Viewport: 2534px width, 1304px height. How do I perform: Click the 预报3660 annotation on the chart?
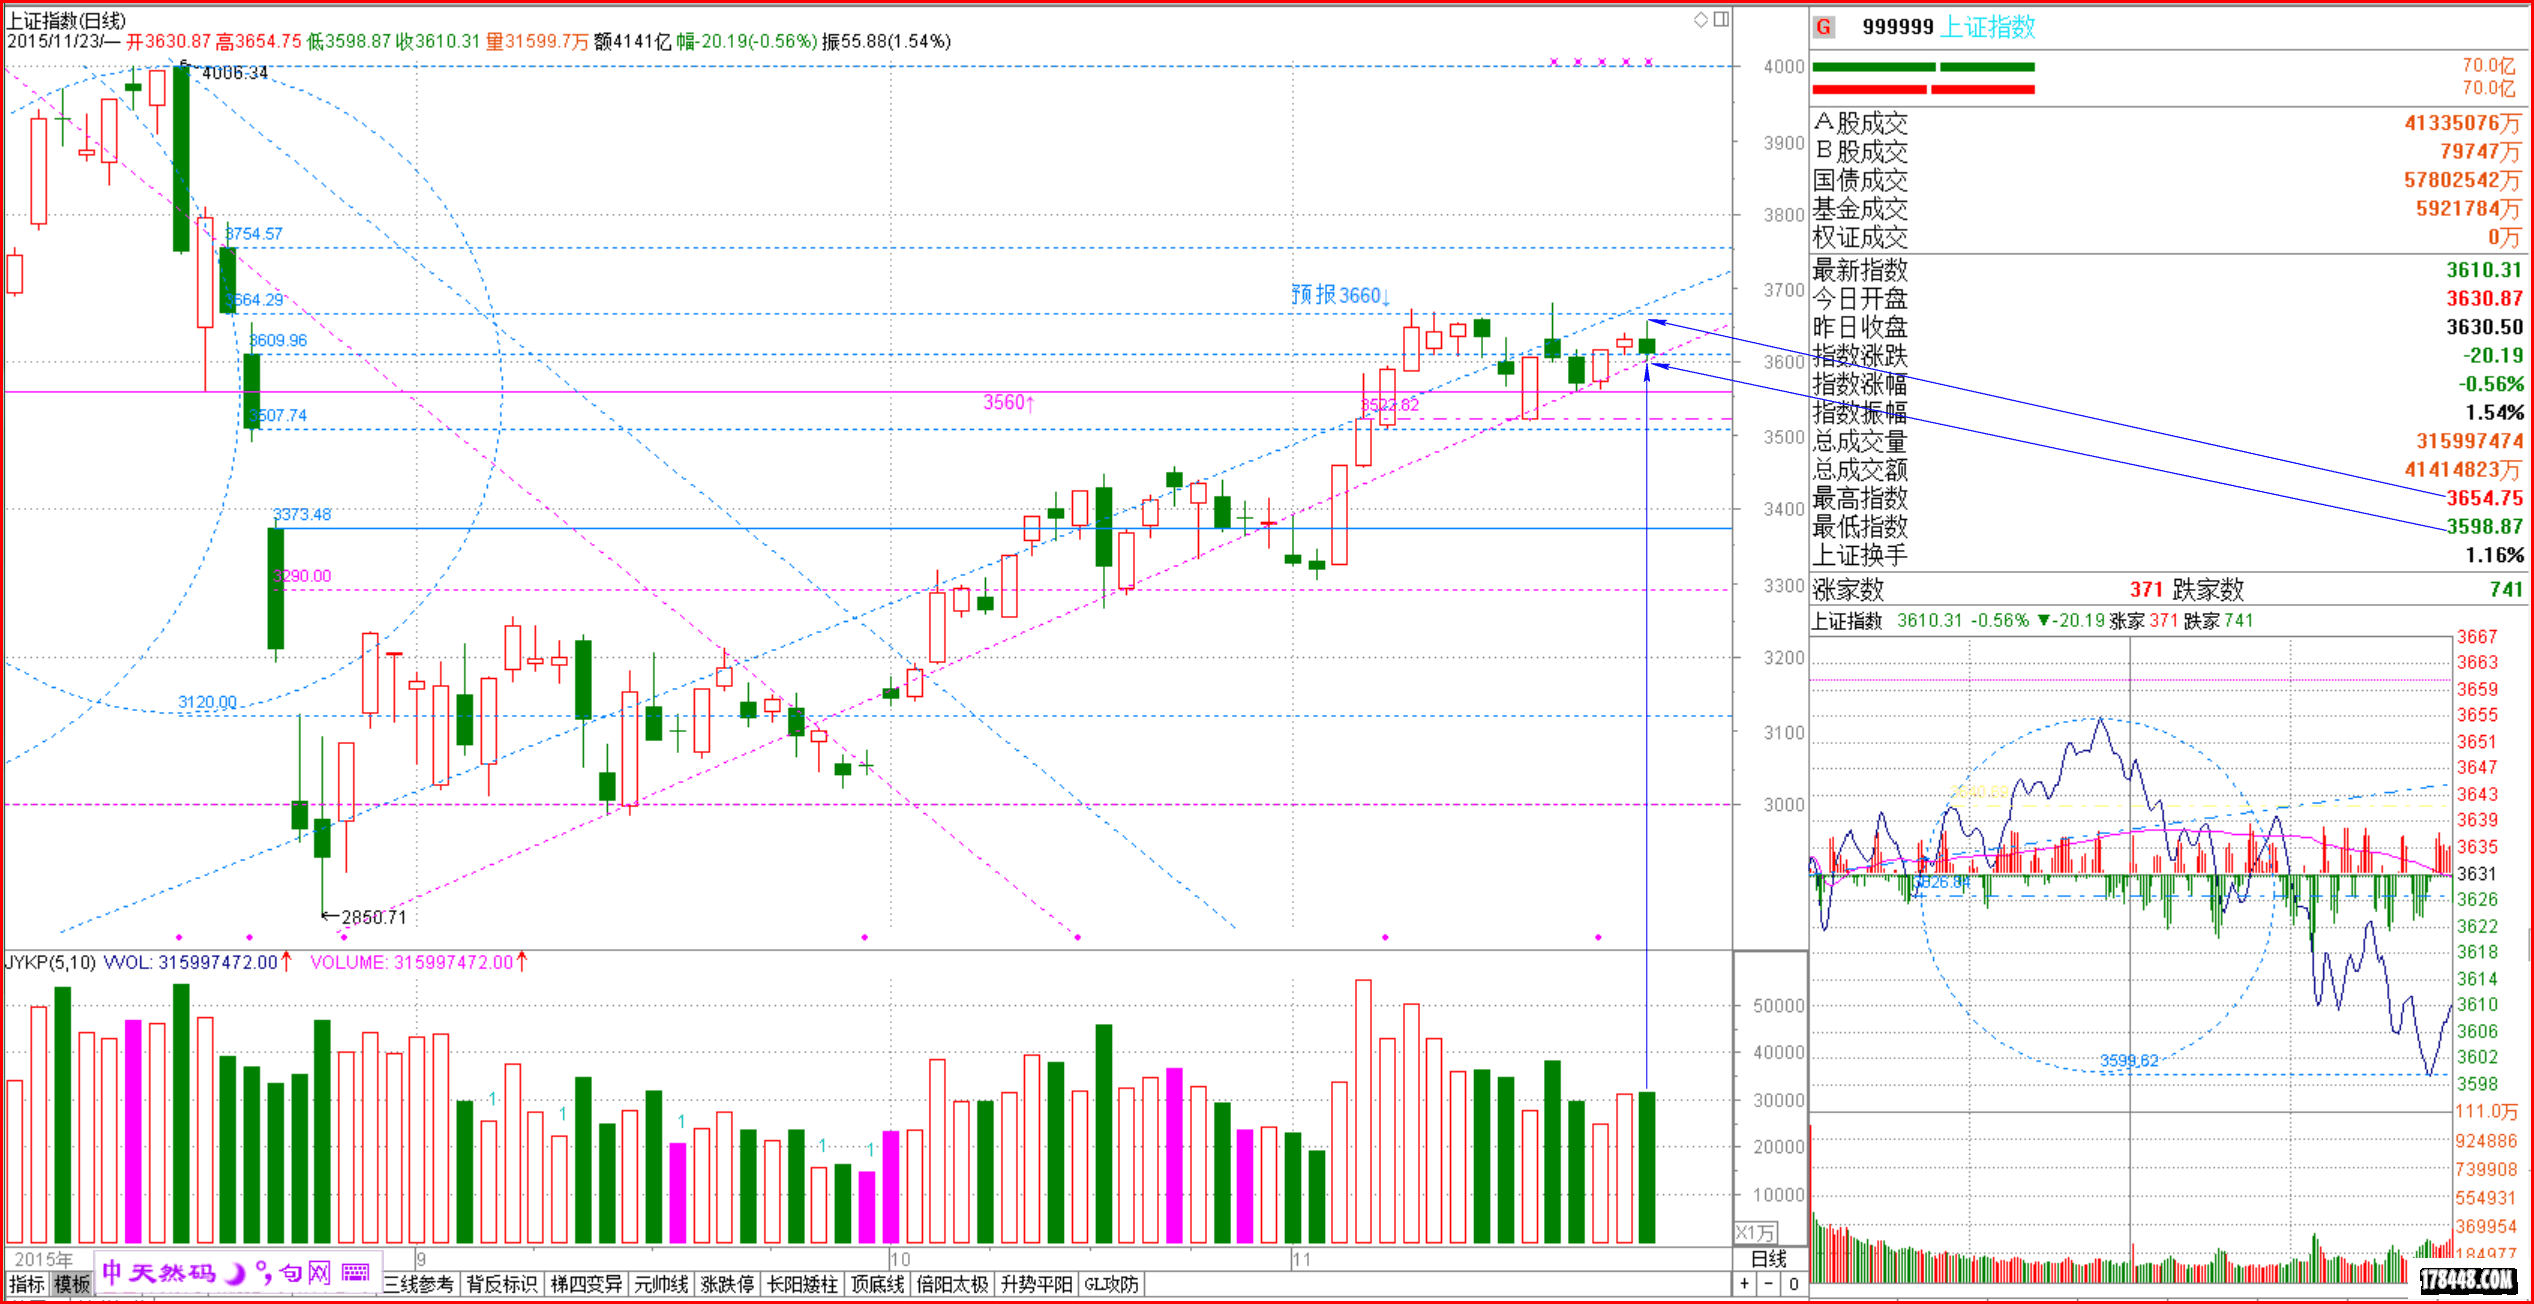[1339, 294]
